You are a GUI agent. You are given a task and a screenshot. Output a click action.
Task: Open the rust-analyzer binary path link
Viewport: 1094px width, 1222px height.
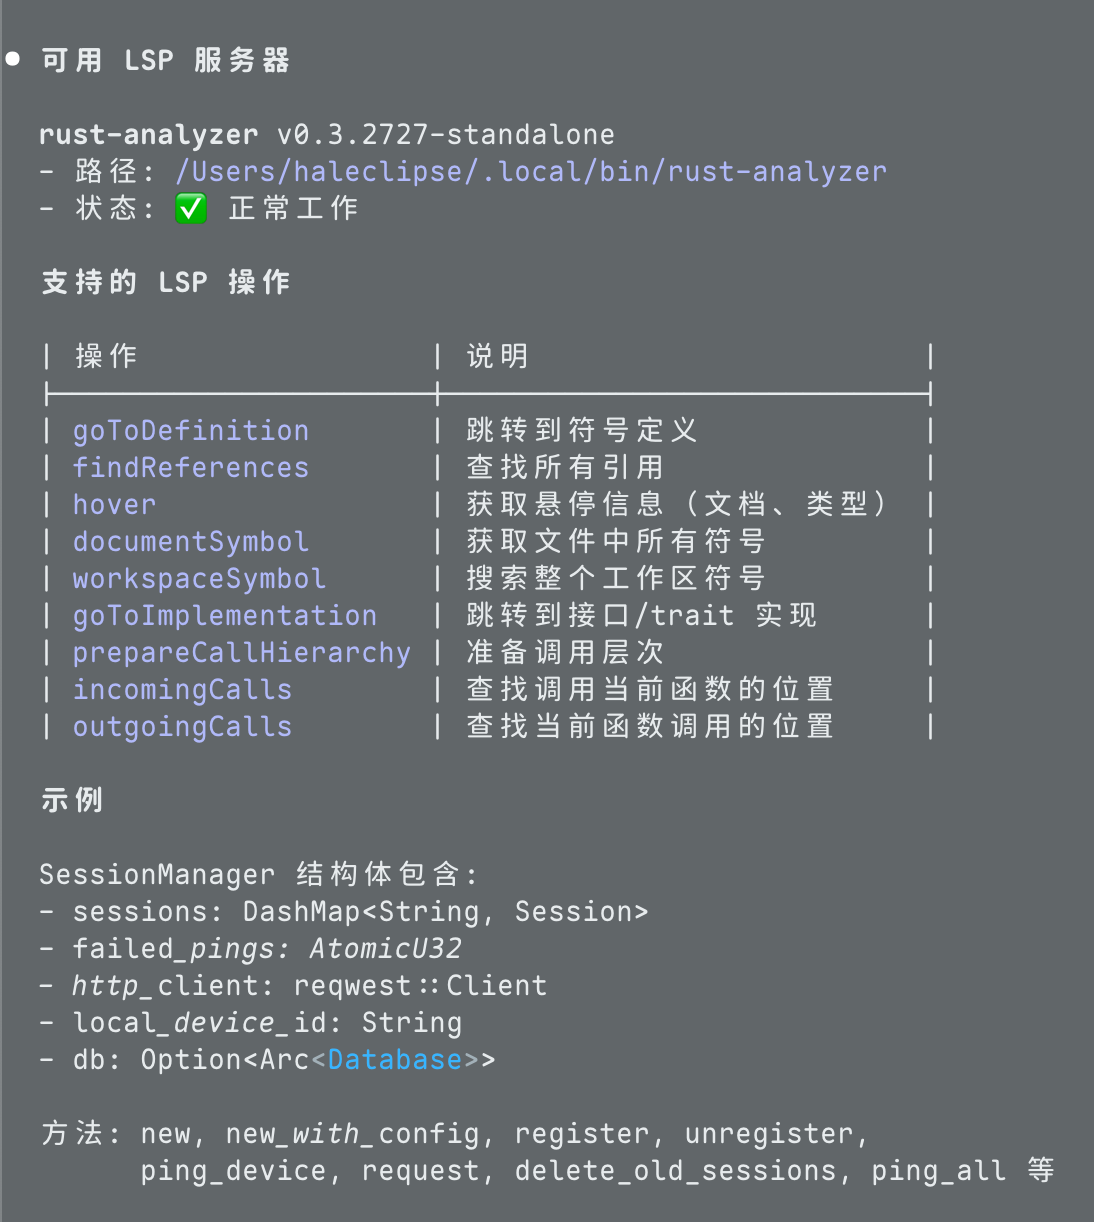pyautogui.click(x=531, y=171)
